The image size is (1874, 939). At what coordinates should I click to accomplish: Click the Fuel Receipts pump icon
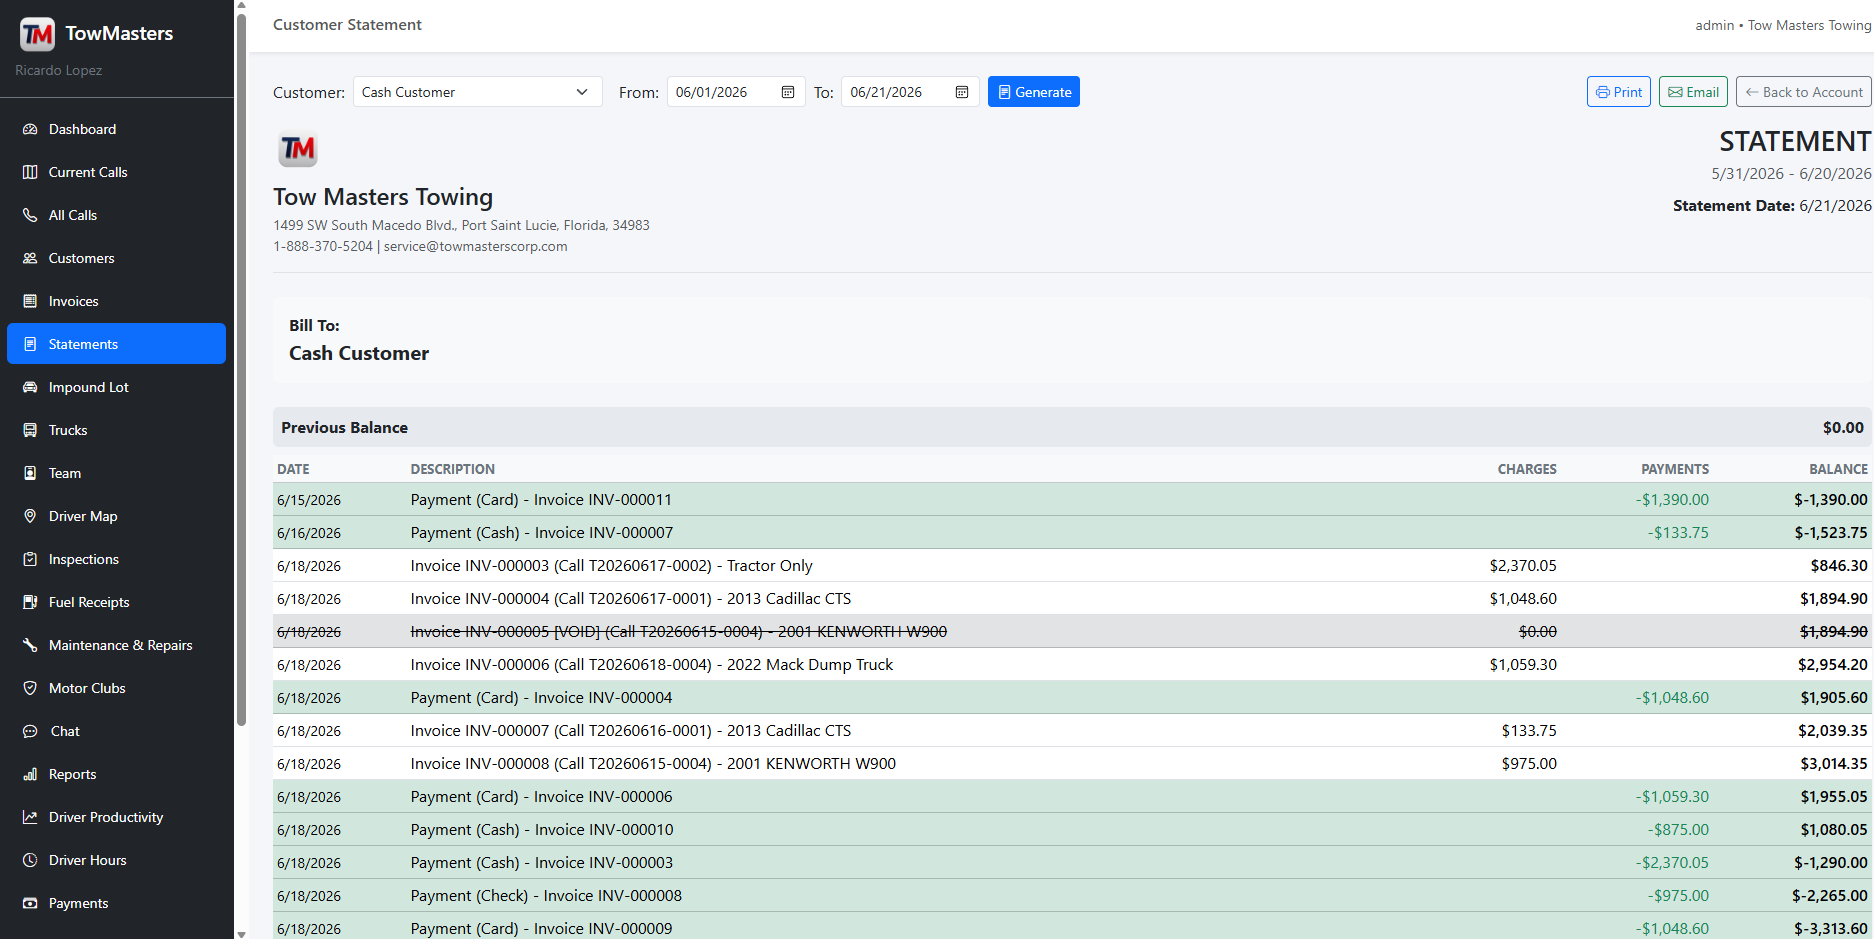point(30,602)
